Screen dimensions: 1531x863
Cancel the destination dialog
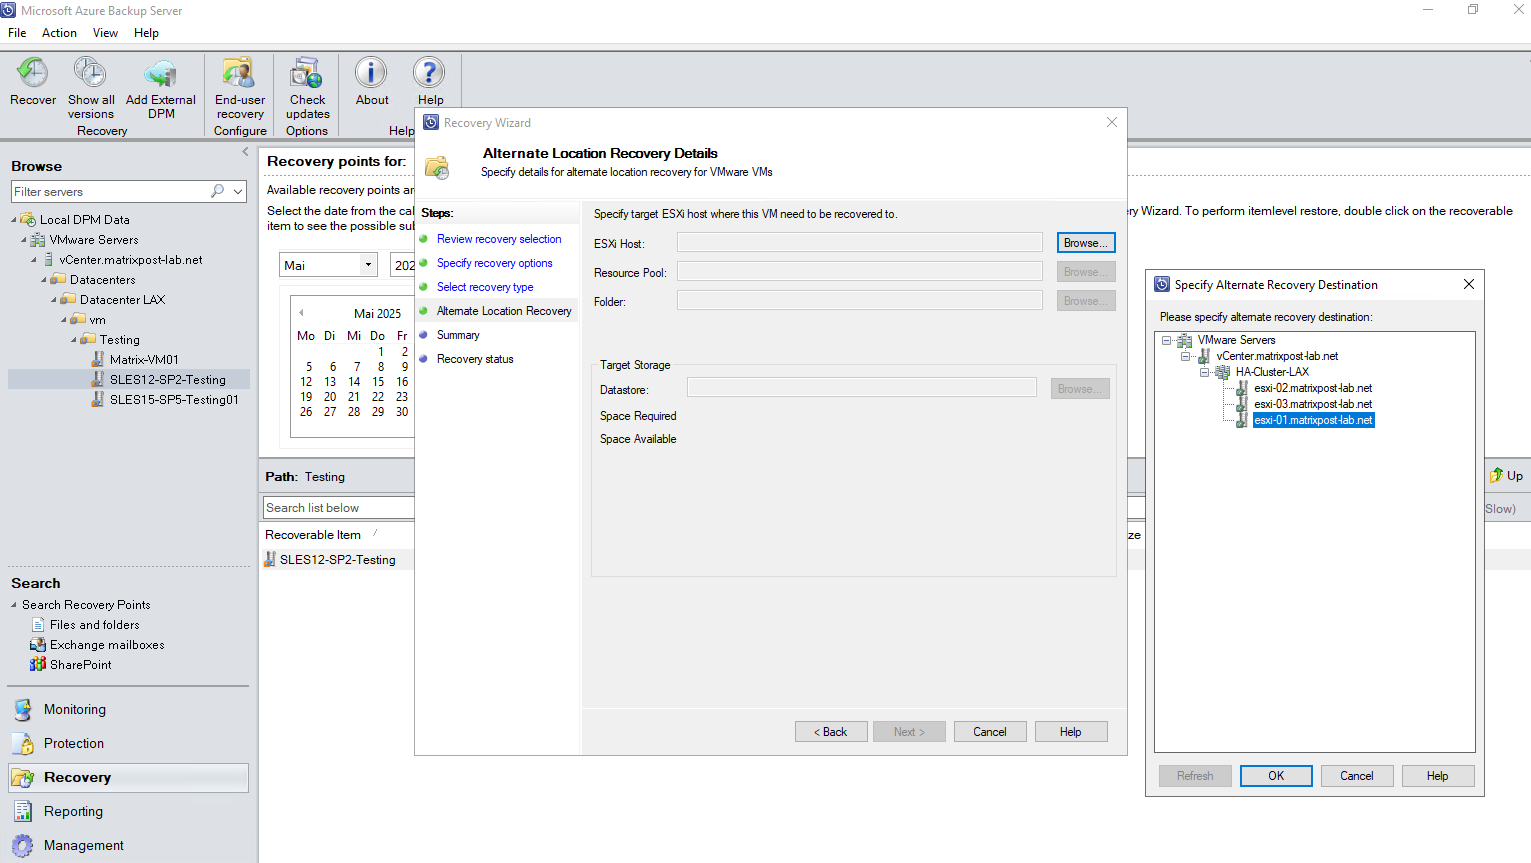point(1357,776)
